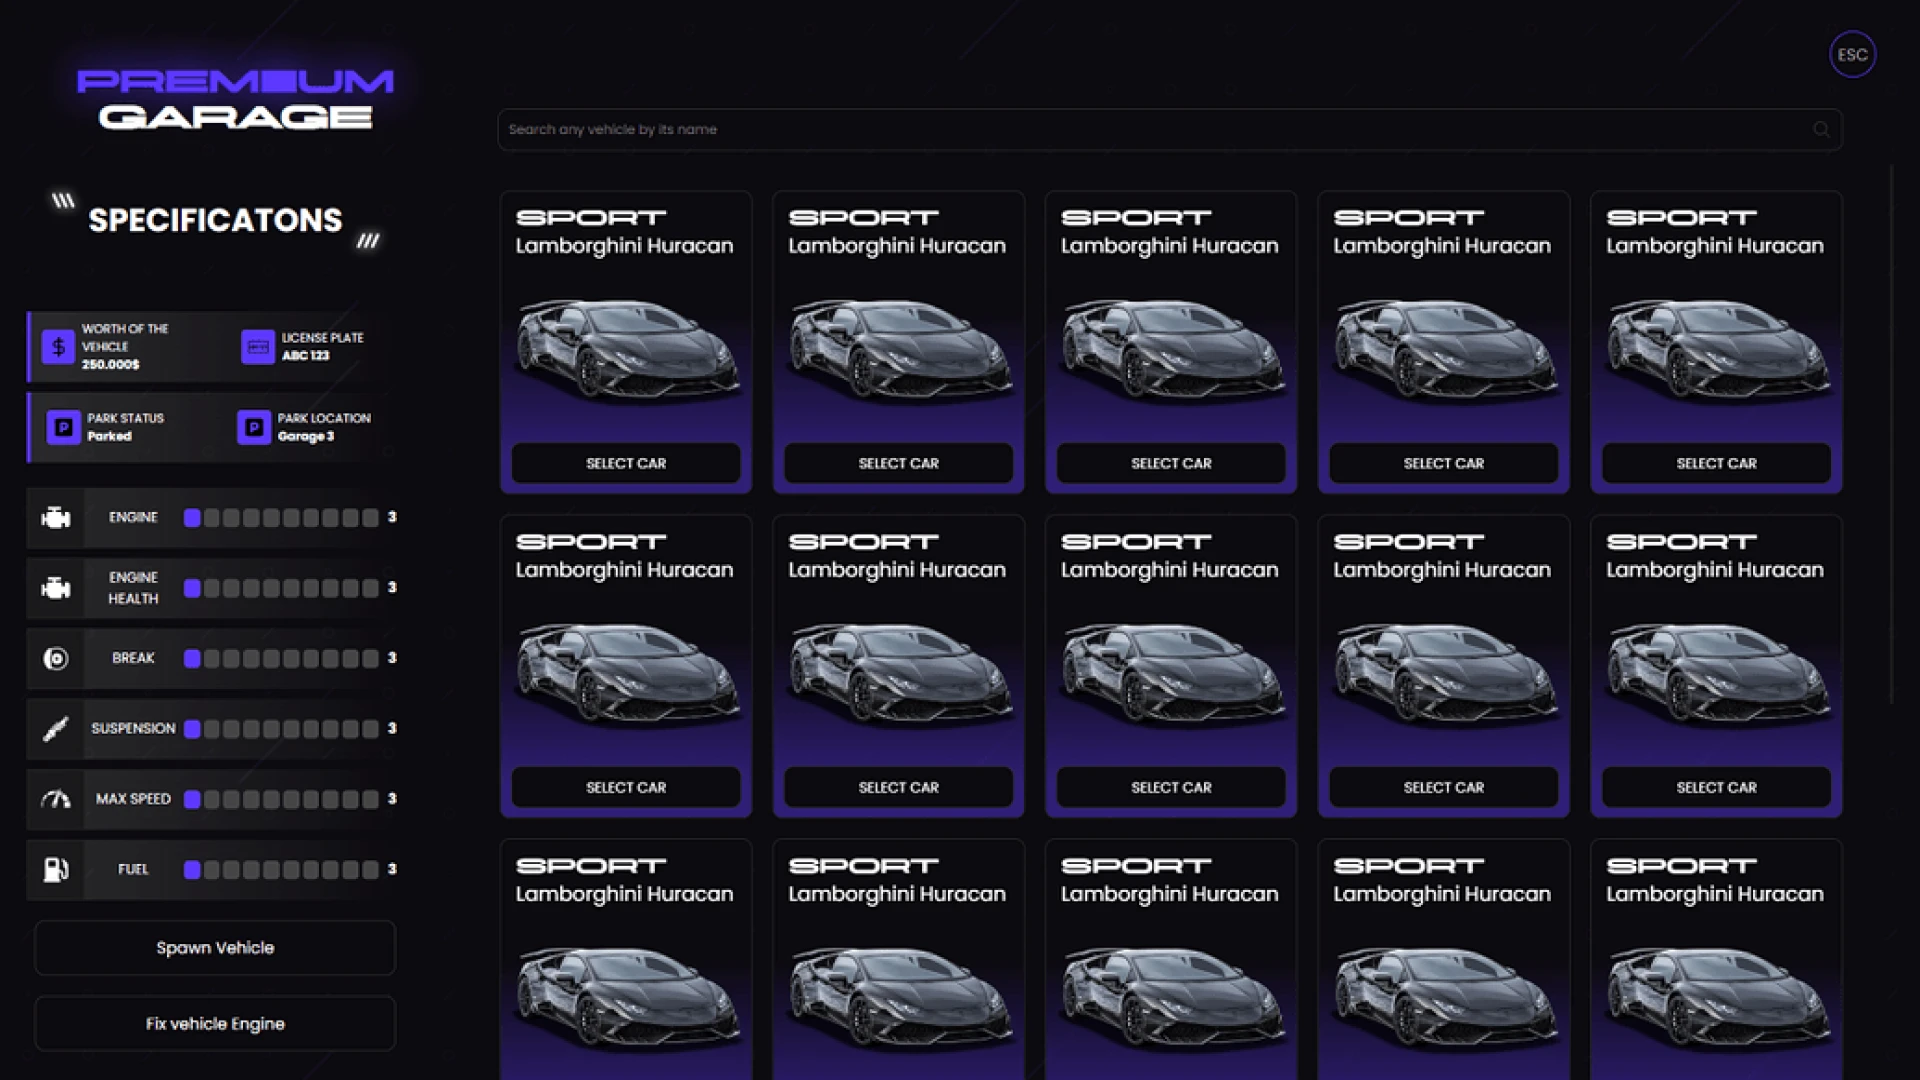Screen dimensions: 1920x1080
Task: Select Car on first-row, fifth card
Action: coord(1716,463)
